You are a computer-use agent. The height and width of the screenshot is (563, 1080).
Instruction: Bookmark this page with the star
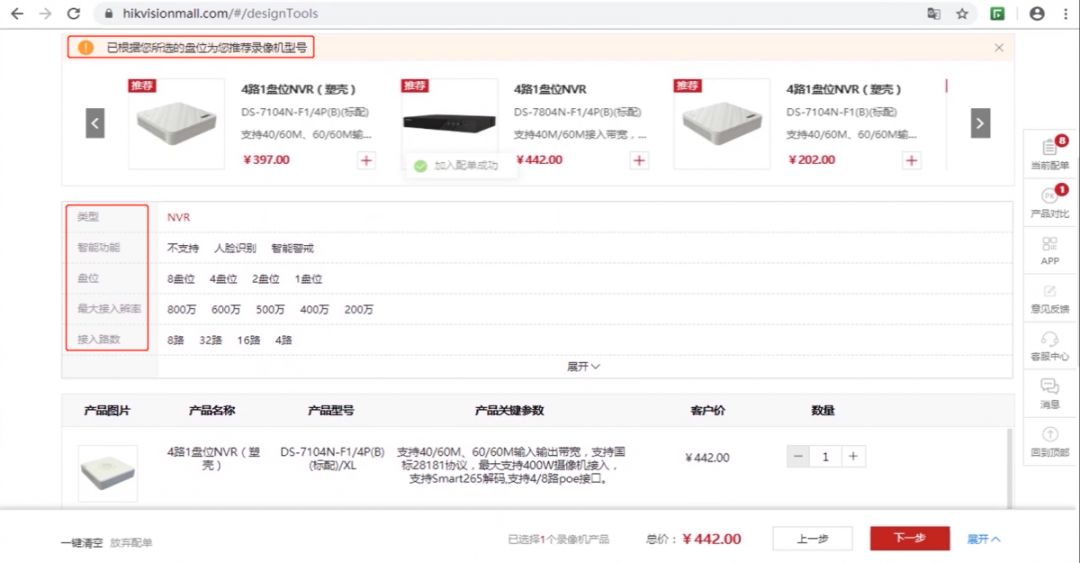962,13
